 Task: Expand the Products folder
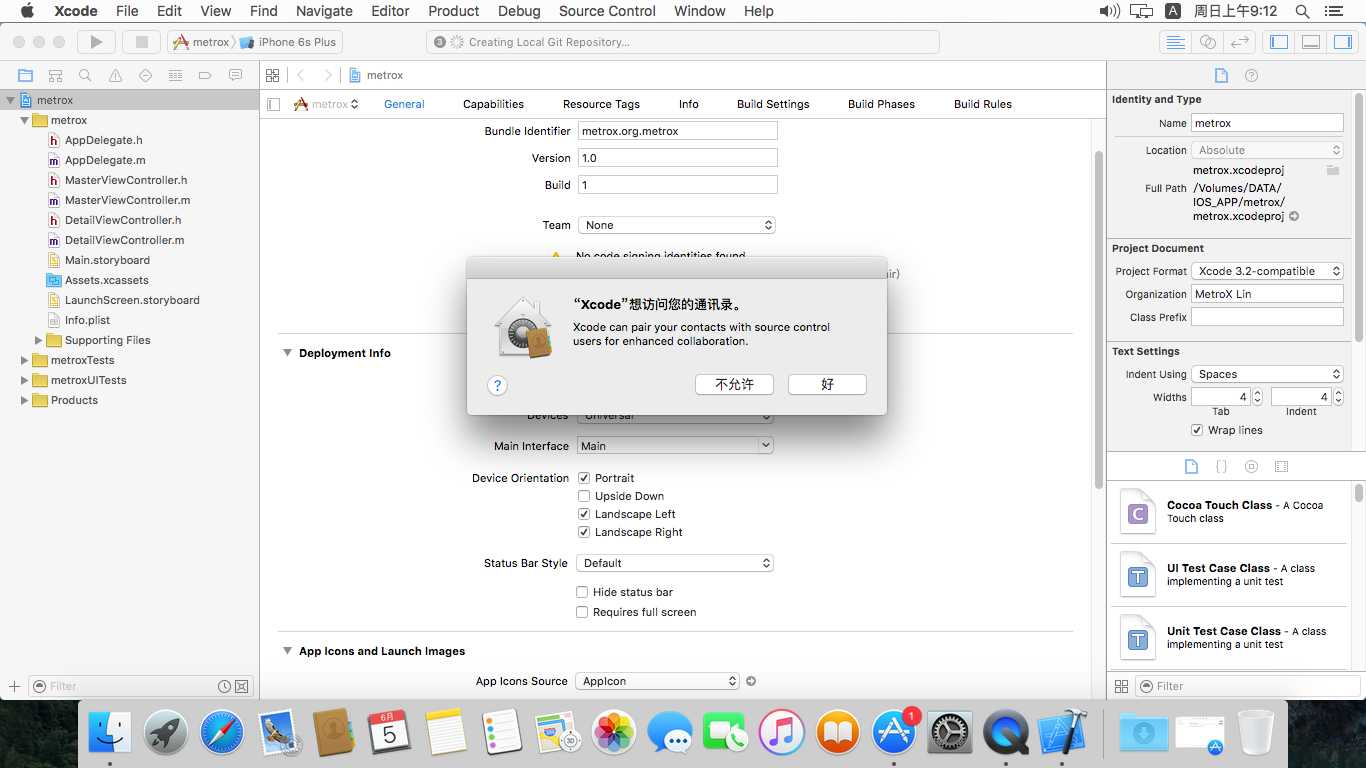(25, 400)
